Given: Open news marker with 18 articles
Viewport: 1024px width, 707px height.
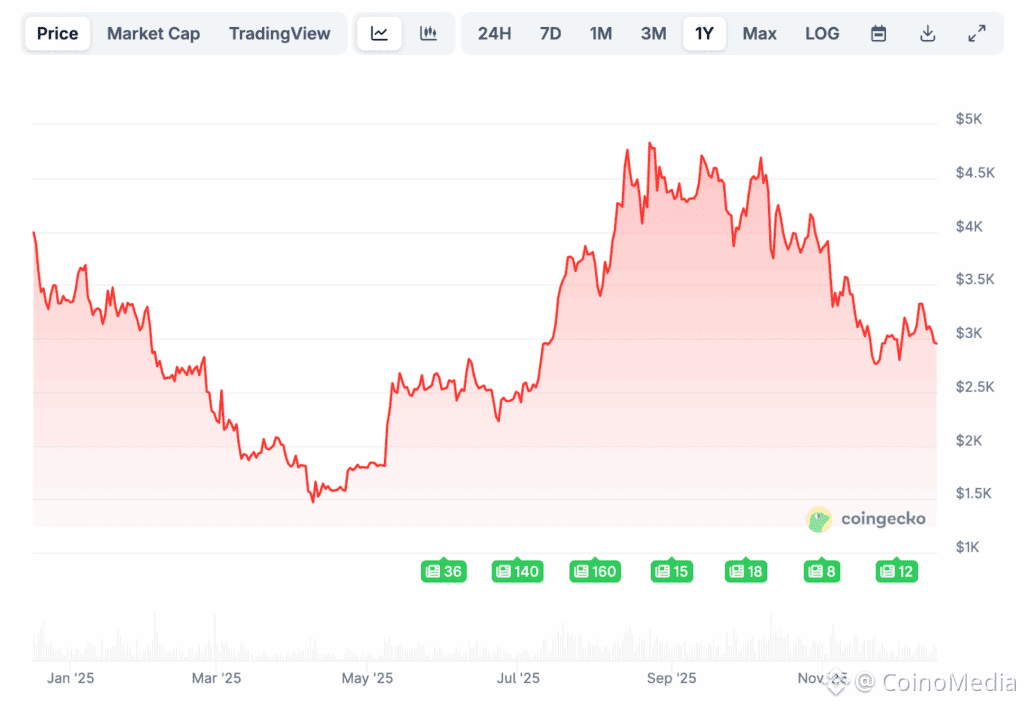Looking at the screenshot, I should (746, 571).
